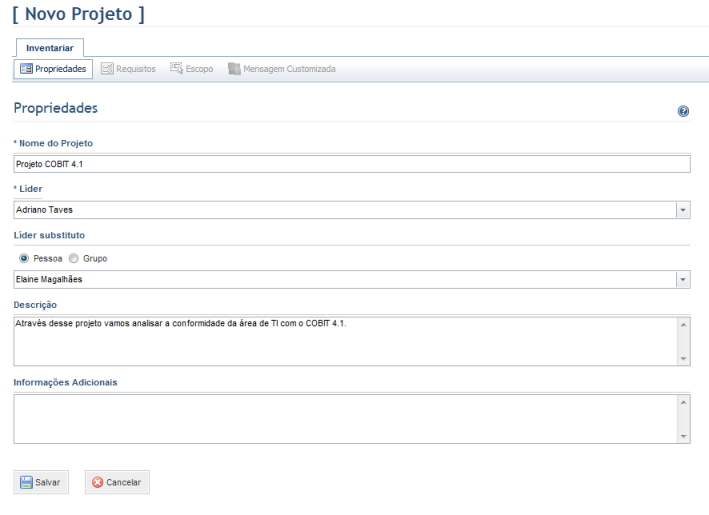
Task: Click Descrição scrollbar down arrow
Action: (683, 359)
